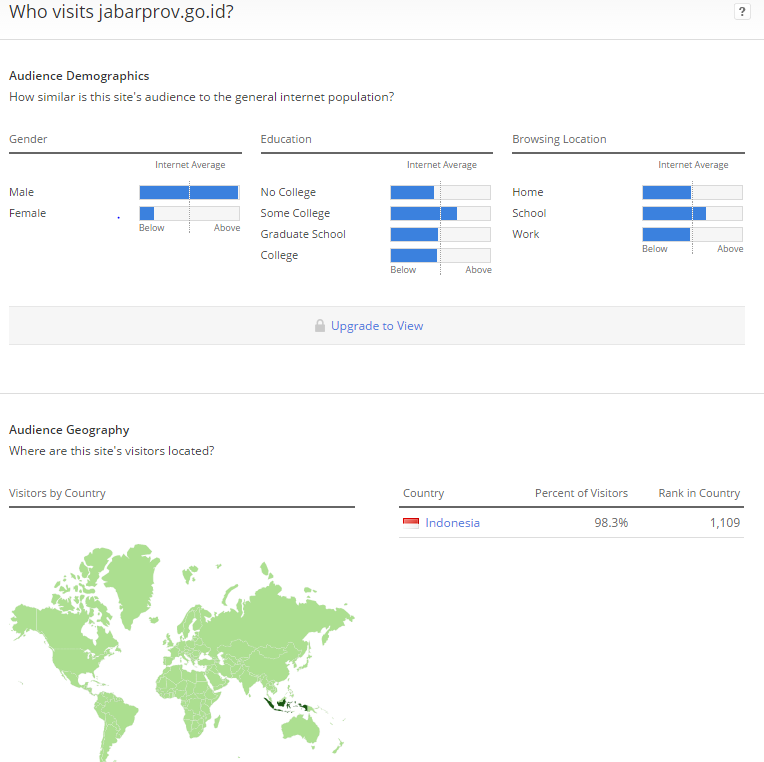Click the question mark help icon
The image size is (764, 762).
point(742,12)
